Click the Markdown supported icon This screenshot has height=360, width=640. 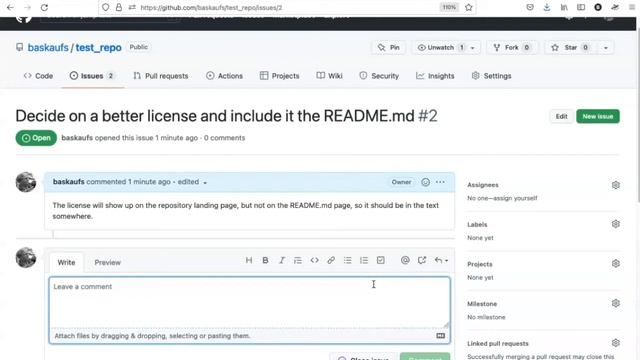tap(440, 336)
